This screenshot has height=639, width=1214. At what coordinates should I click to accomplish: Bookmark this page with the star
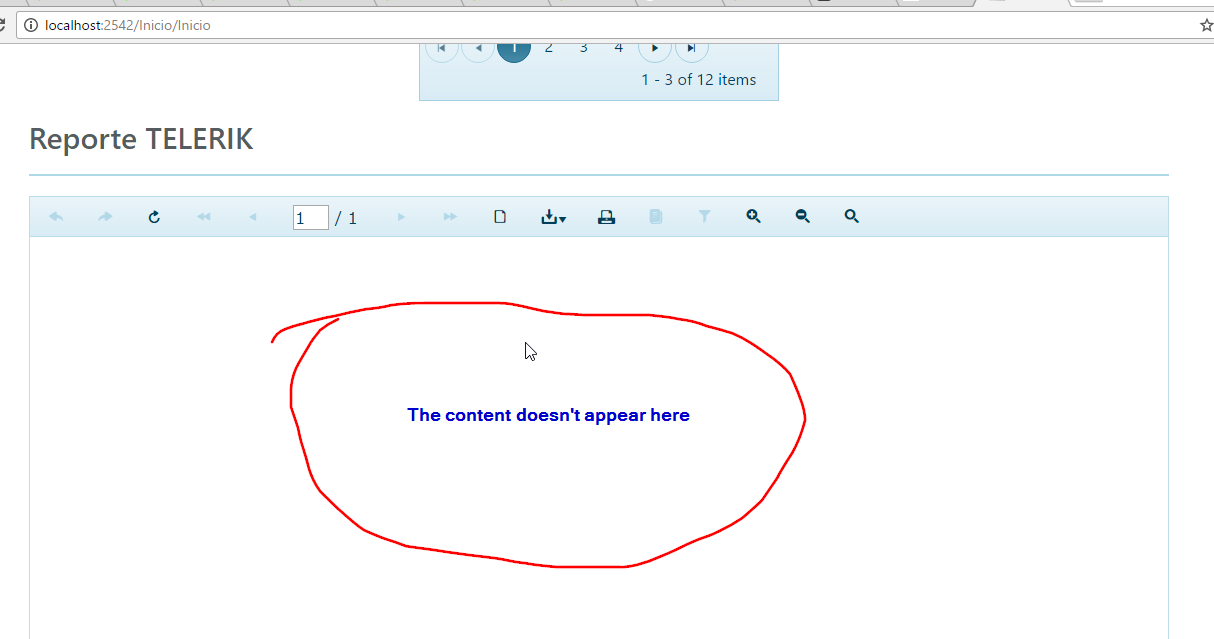tap(1206, 25)
